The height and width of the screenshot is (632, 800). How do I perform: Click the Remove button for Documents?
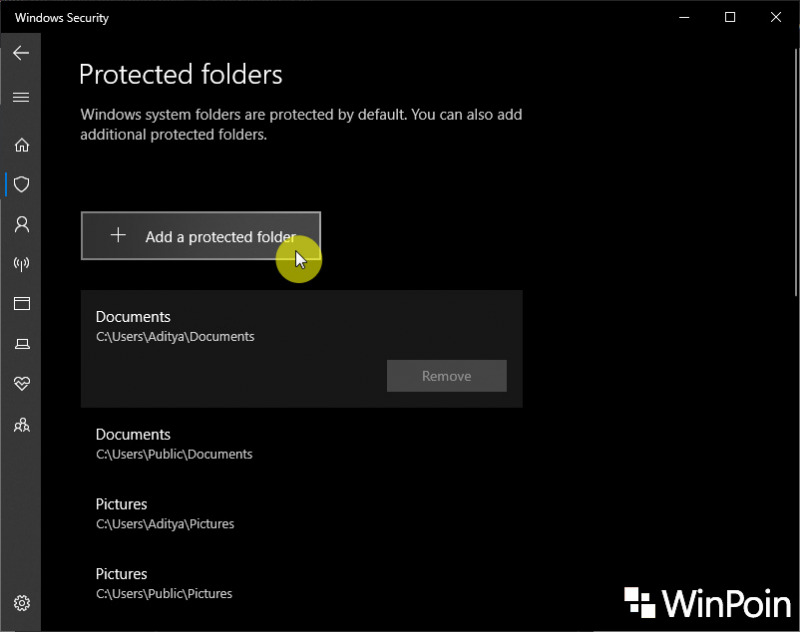pos(446,376)
